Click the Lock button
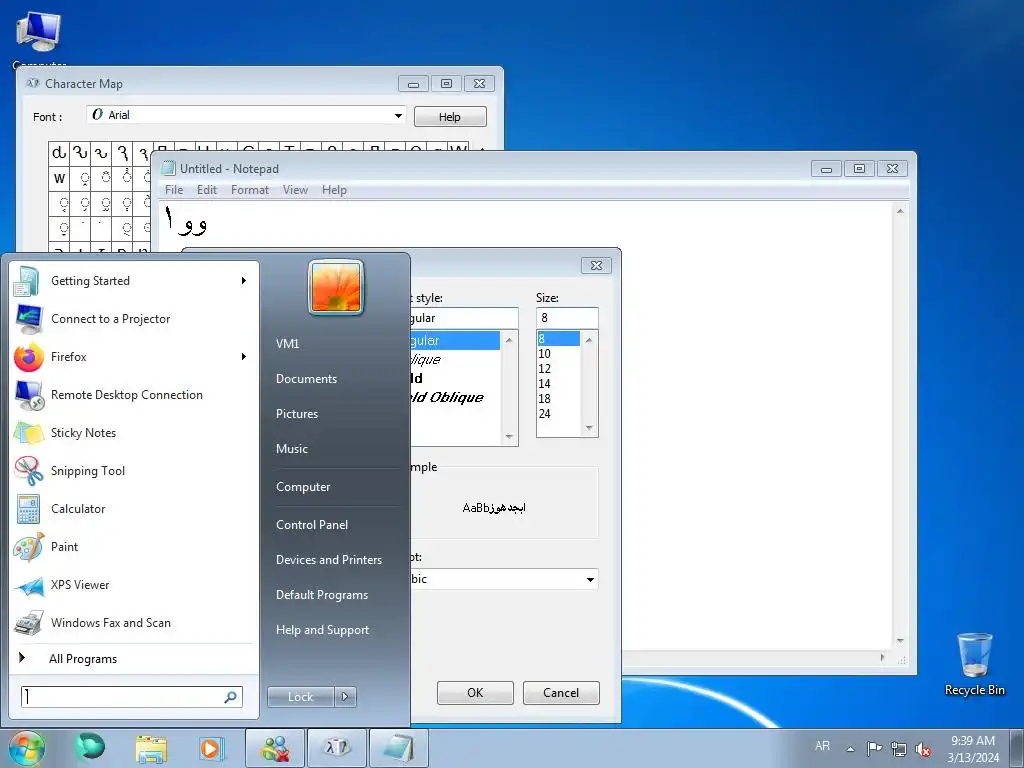The image size is (1024, 768). pyautogui.click(x=301, y=697)
